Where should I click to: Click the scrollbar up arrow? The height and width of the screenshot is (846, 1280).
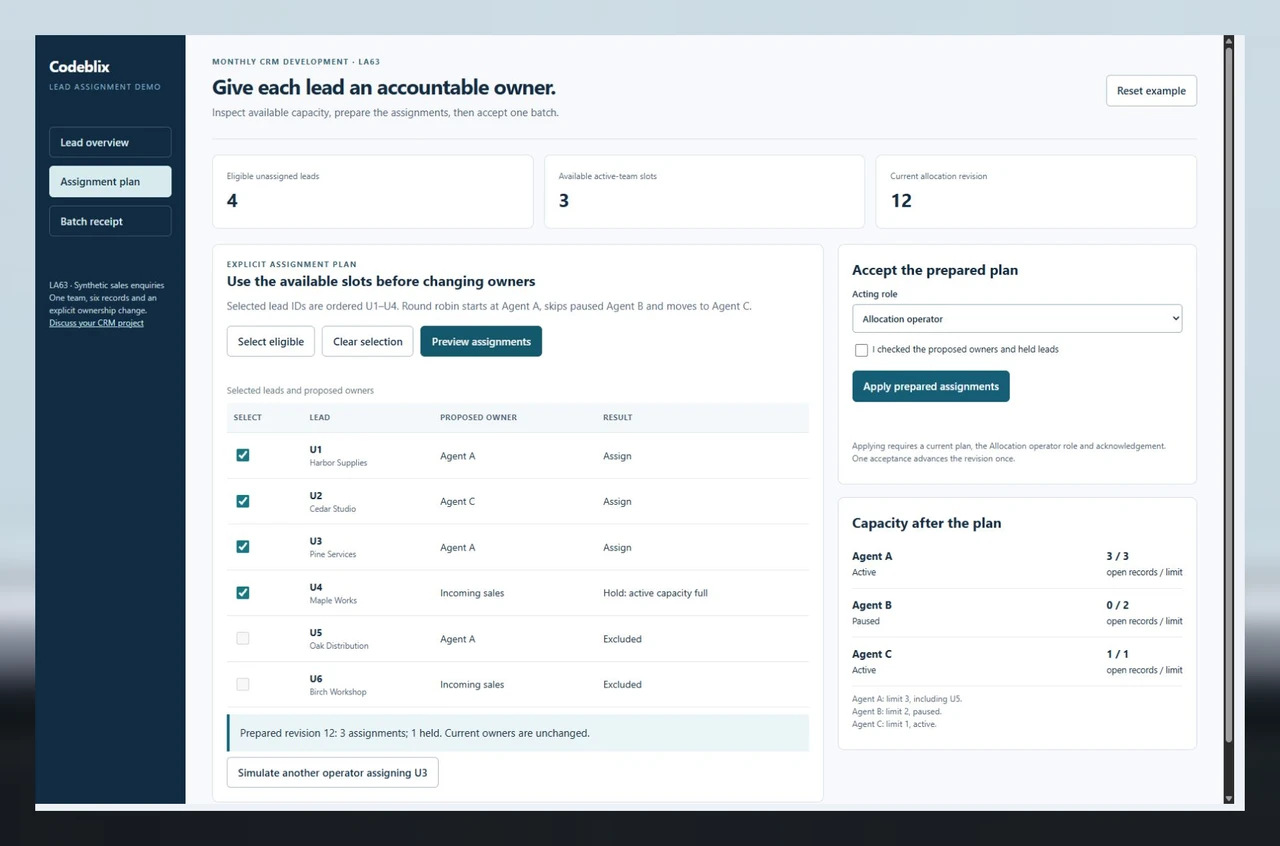pyautogui.click(x=1229, y=41)
